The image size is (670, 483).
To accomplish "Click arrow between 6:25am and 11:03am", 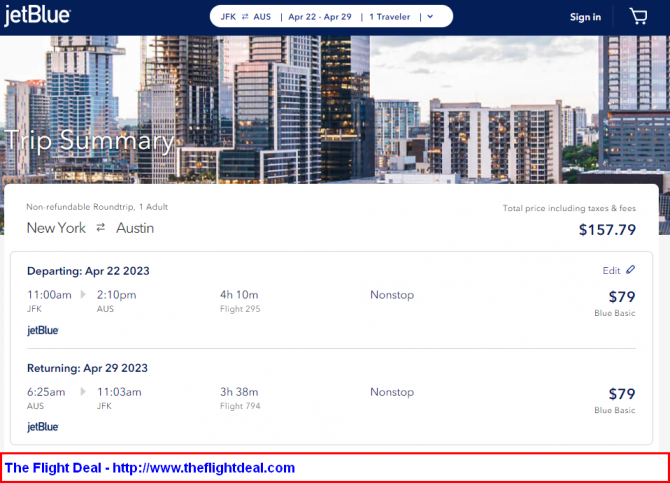I will 83,392.
